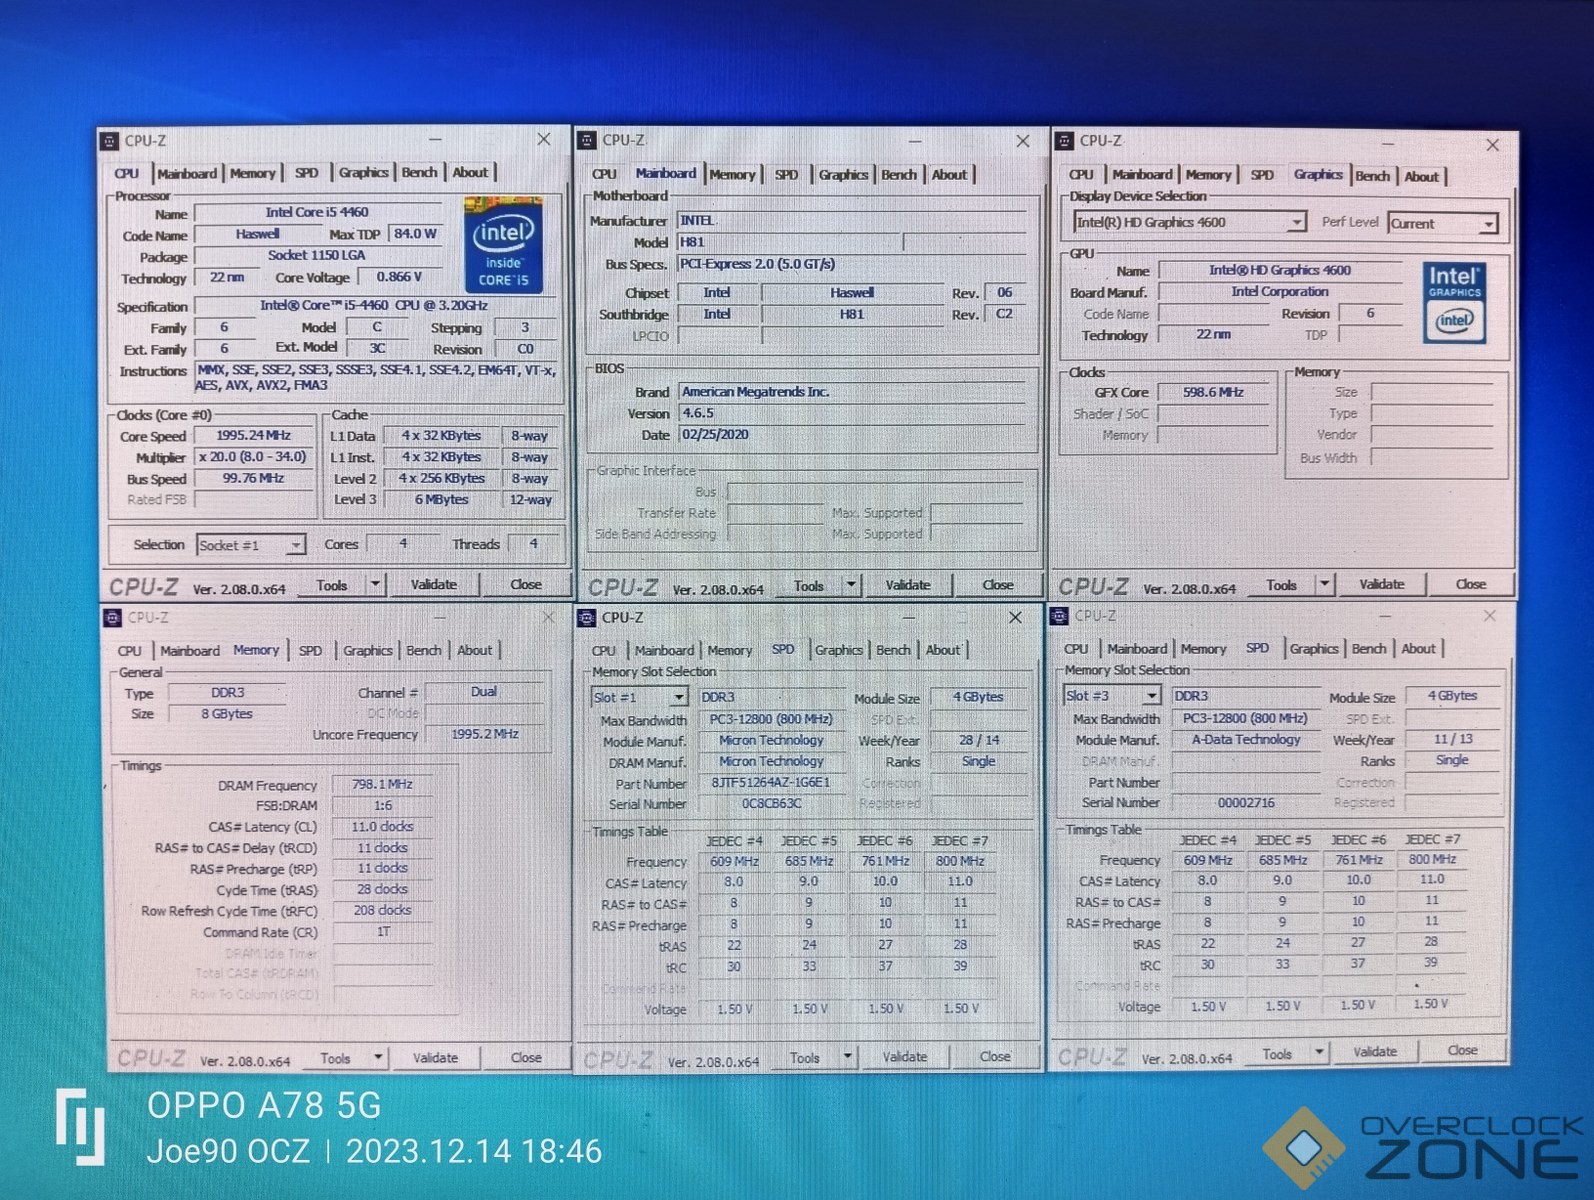1594x1200 pixels.
Task: Open the Bench tab in the processor window
Action: click(419, 172)
